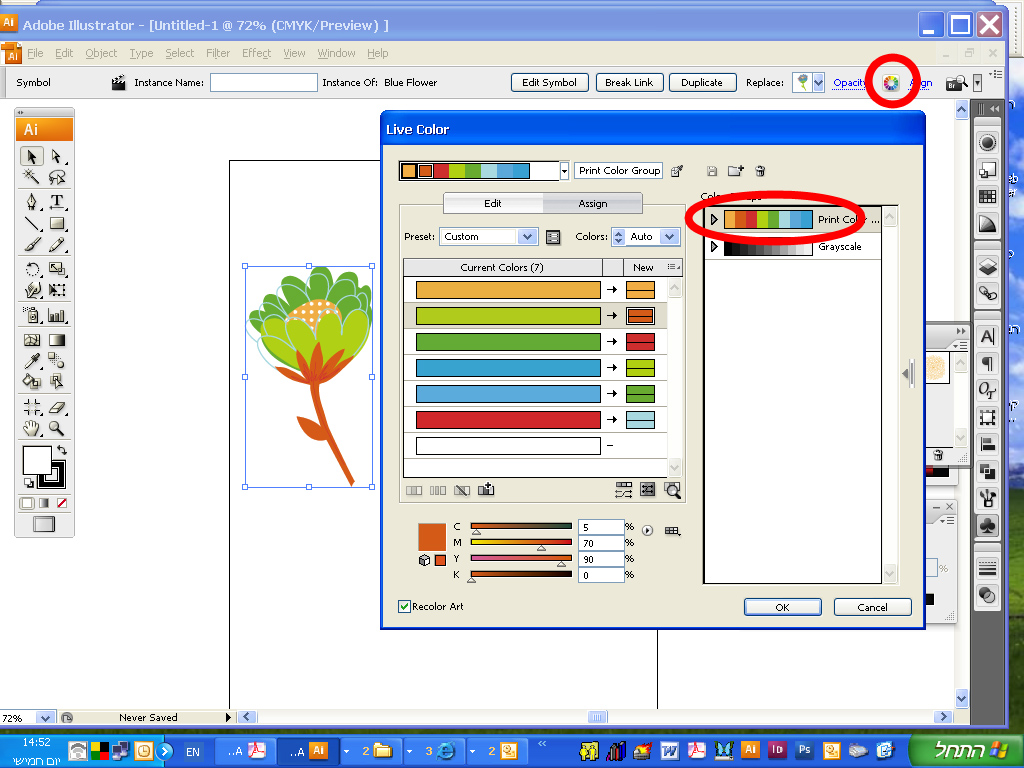Image resolution: width=1024 pixels, height=768 pixels.
Task: Click the Break Link button
Action: 629,83
